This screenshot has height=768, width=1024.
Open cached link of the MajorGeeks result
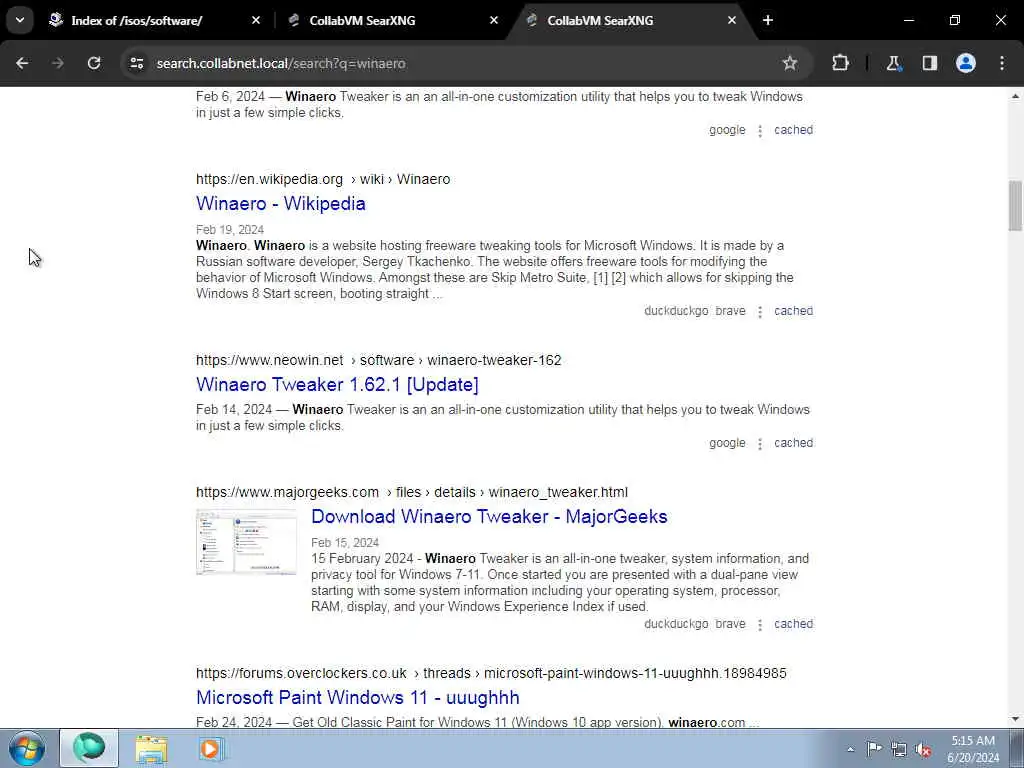pyautogui.click(x=793, y=624)
